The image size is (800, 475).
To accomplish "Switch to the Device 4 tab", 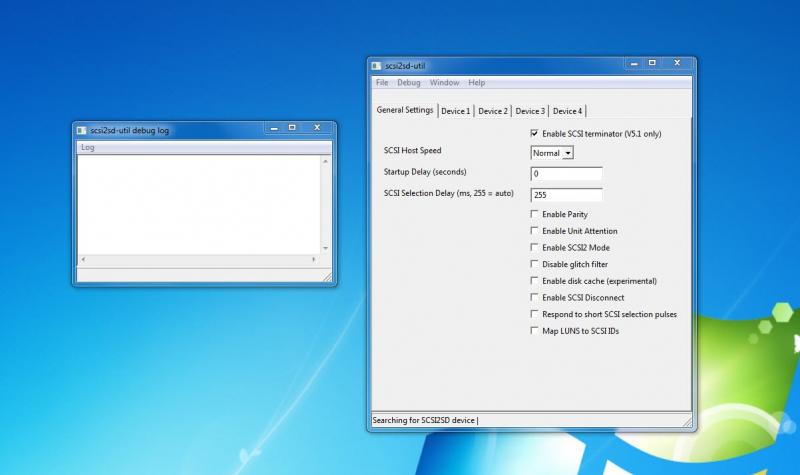I will [567, 111].
